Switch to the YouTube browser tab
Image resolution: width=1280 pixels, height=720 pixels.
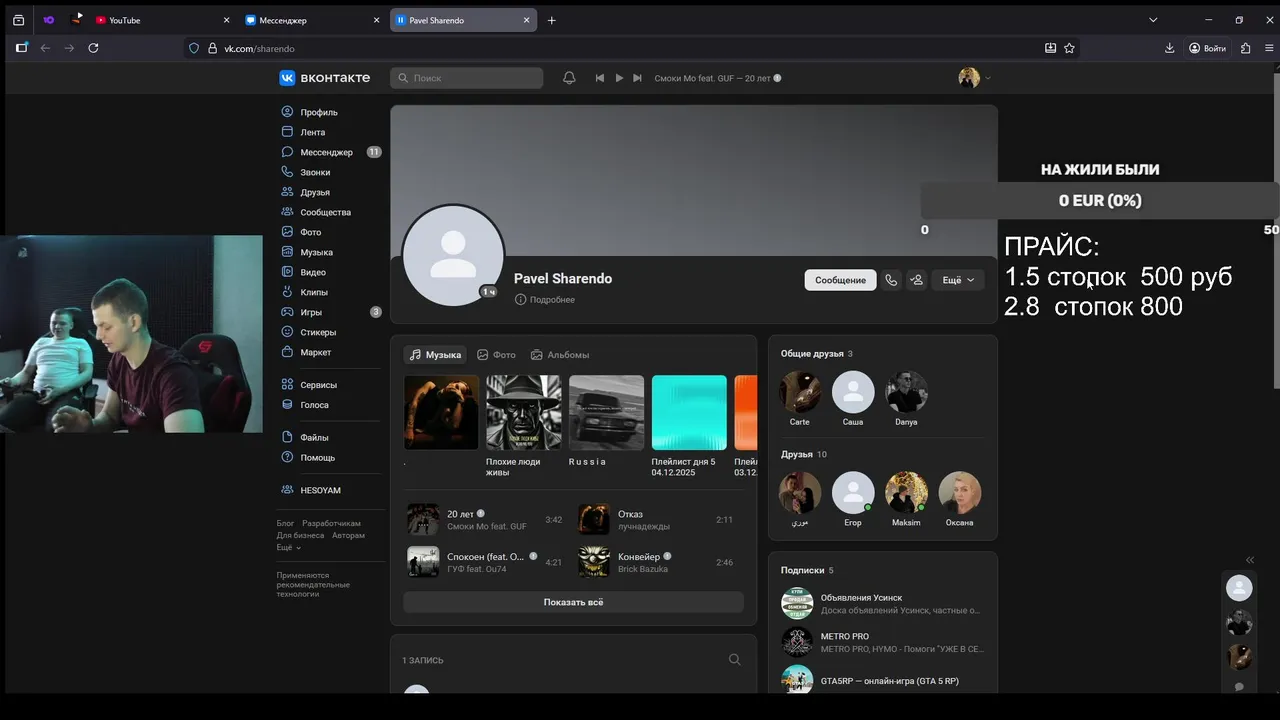pos(162,20)
